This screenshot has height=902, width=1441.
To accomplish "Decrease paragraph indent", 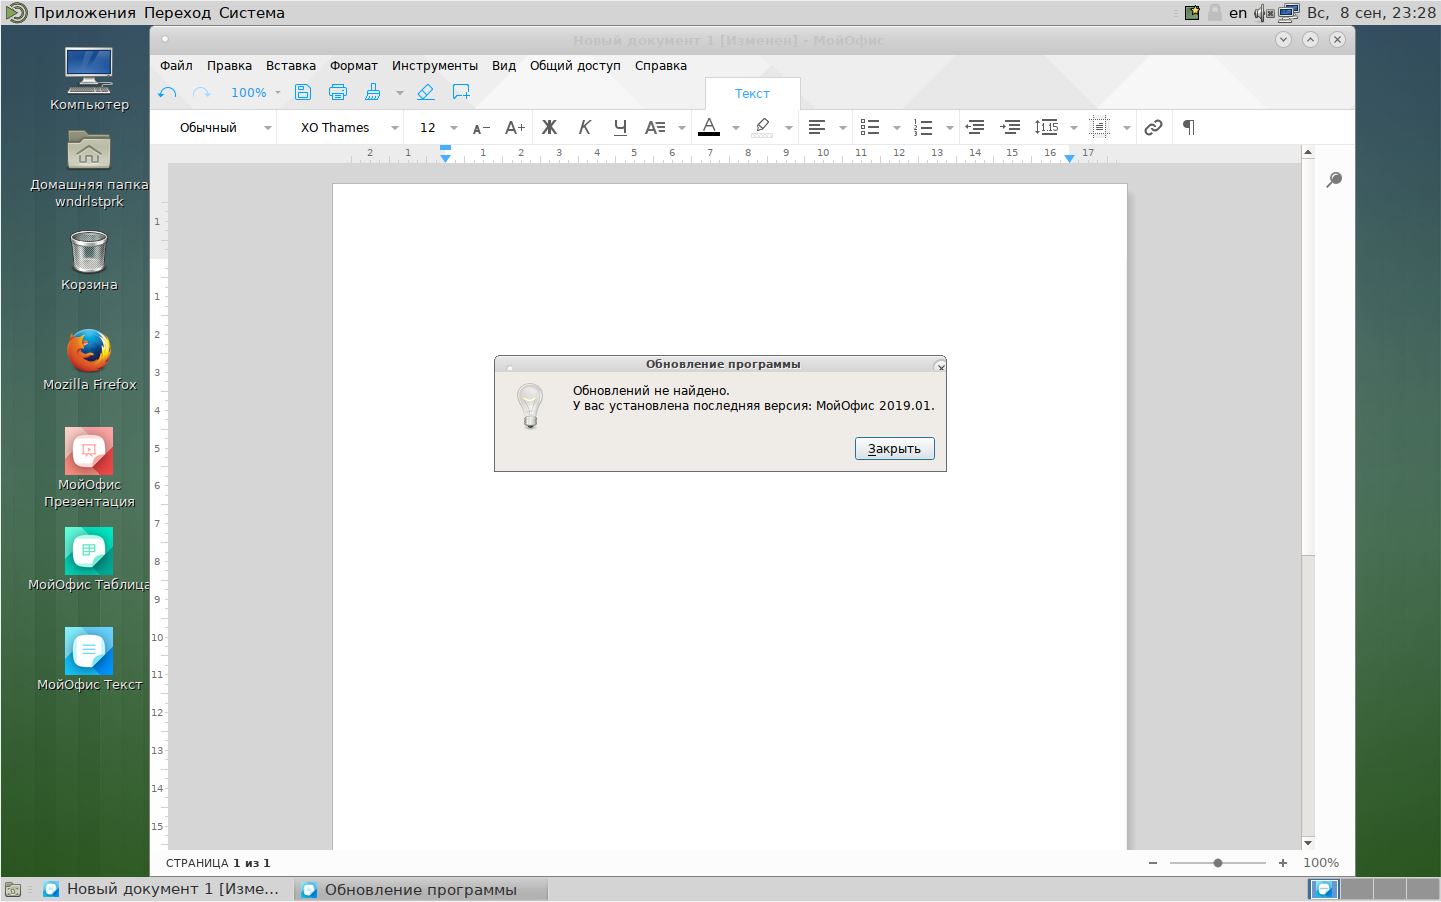I will (975, 127).
